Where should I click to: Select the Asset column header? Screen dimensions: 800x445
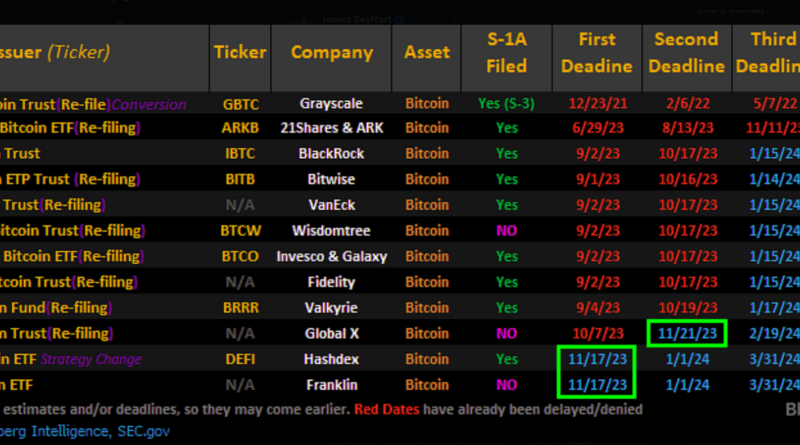(x=427, y=52)
